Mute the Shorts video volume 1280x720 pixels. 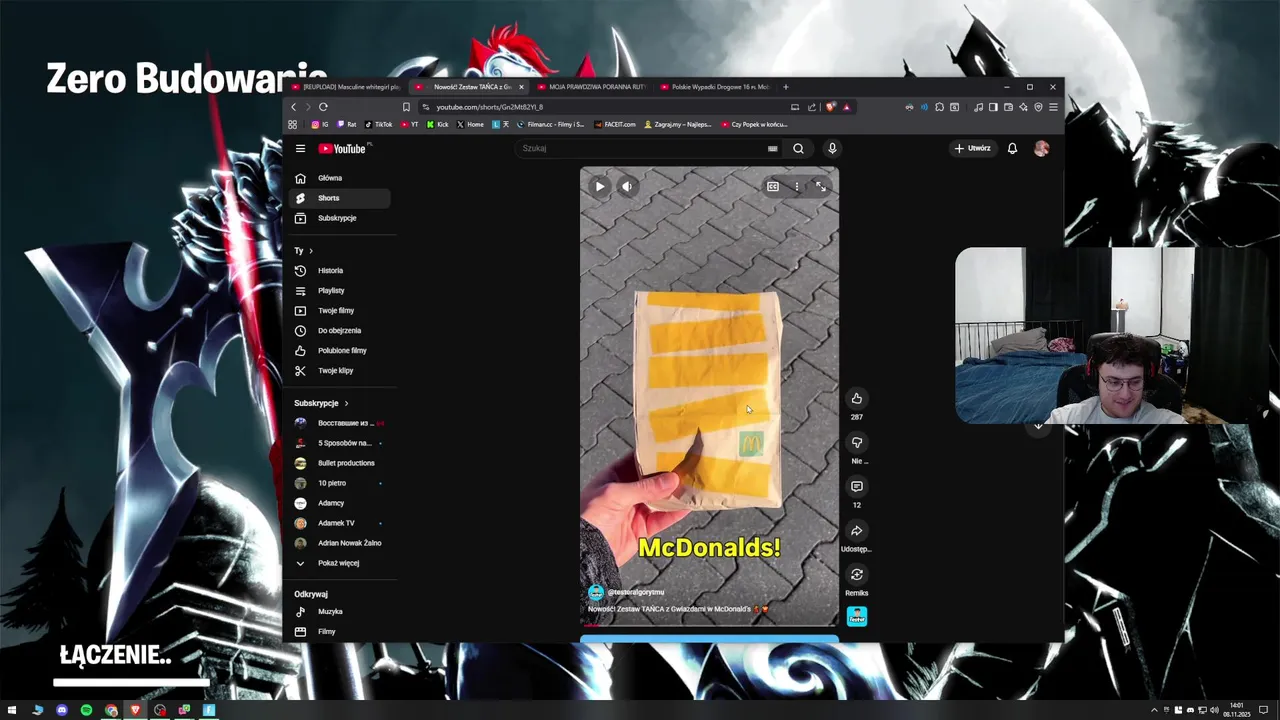[627, 186]
